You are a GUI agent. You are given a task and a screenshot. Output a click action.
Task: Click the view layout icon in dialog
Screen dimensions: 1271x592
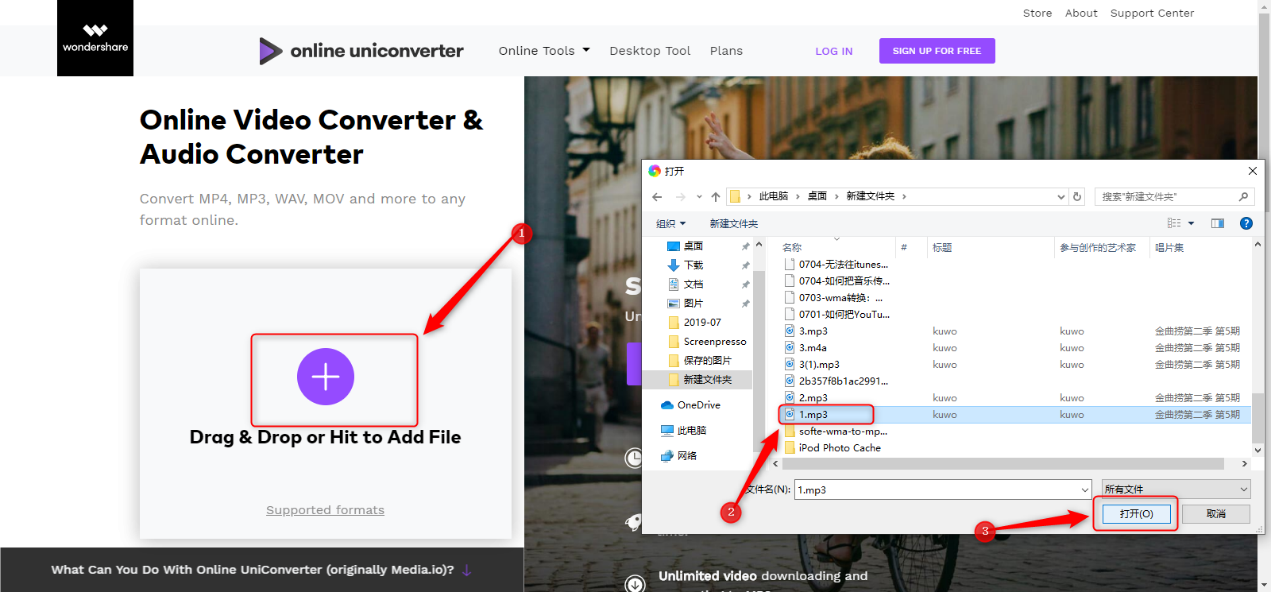point(1174,223)
